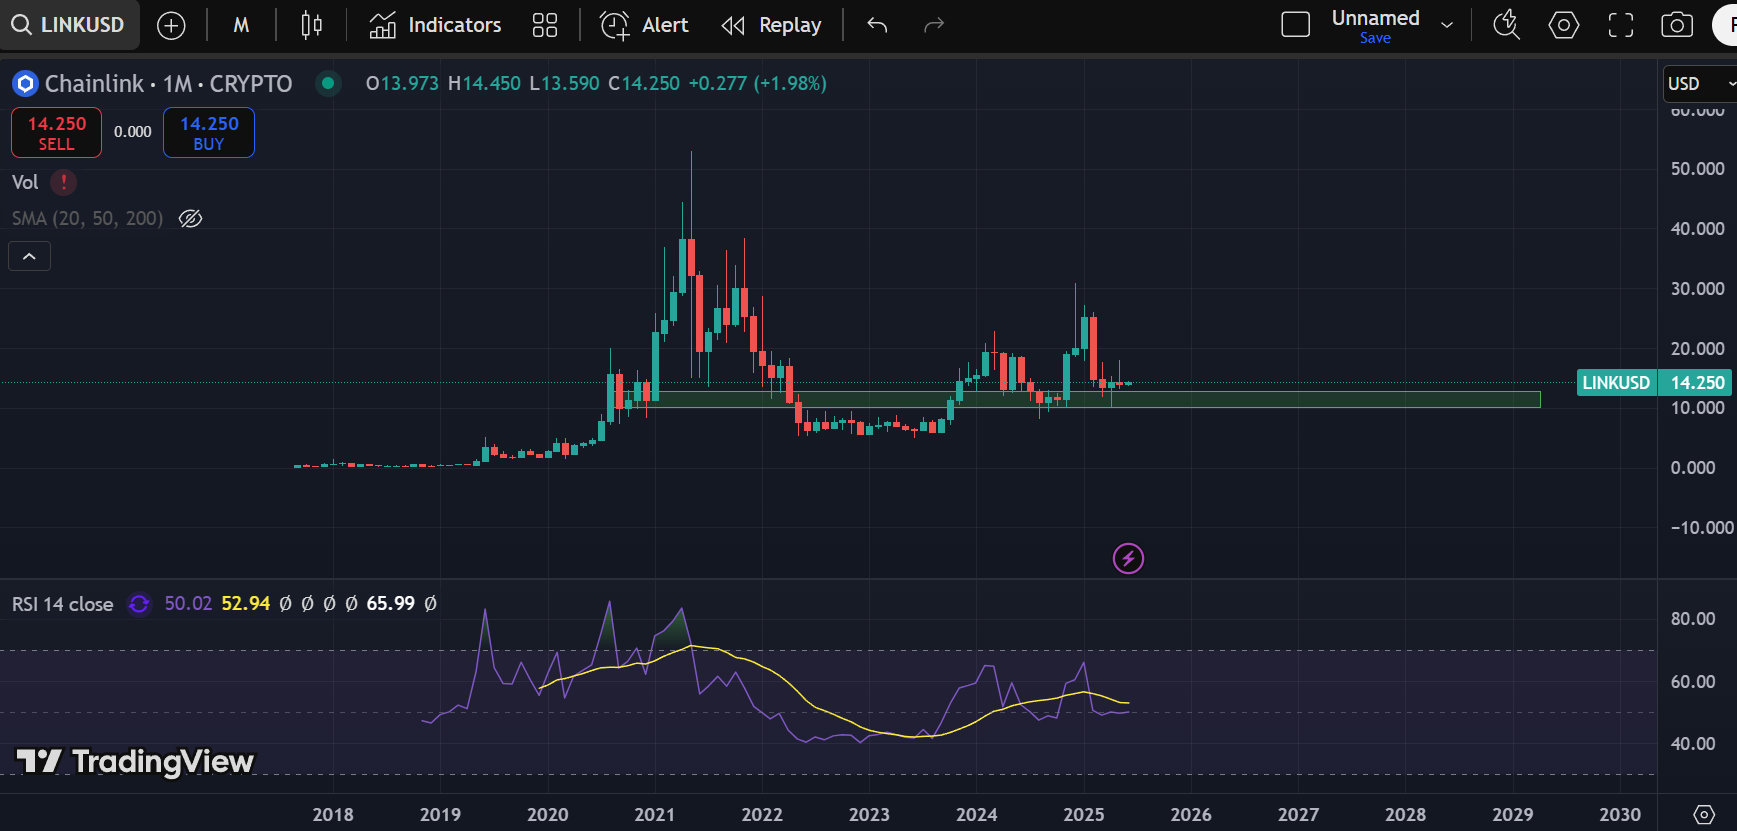1737x831 pixels.
Task: Open indicator templates grid icon
Action: point(545,25)
